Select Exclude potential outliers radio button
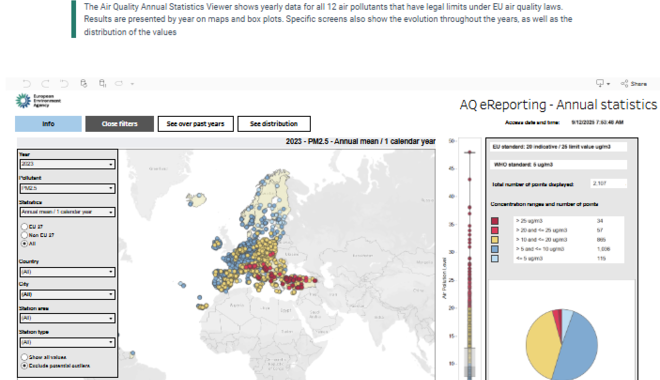This screenshot has width=660, height=380. (x=24, y=366)
